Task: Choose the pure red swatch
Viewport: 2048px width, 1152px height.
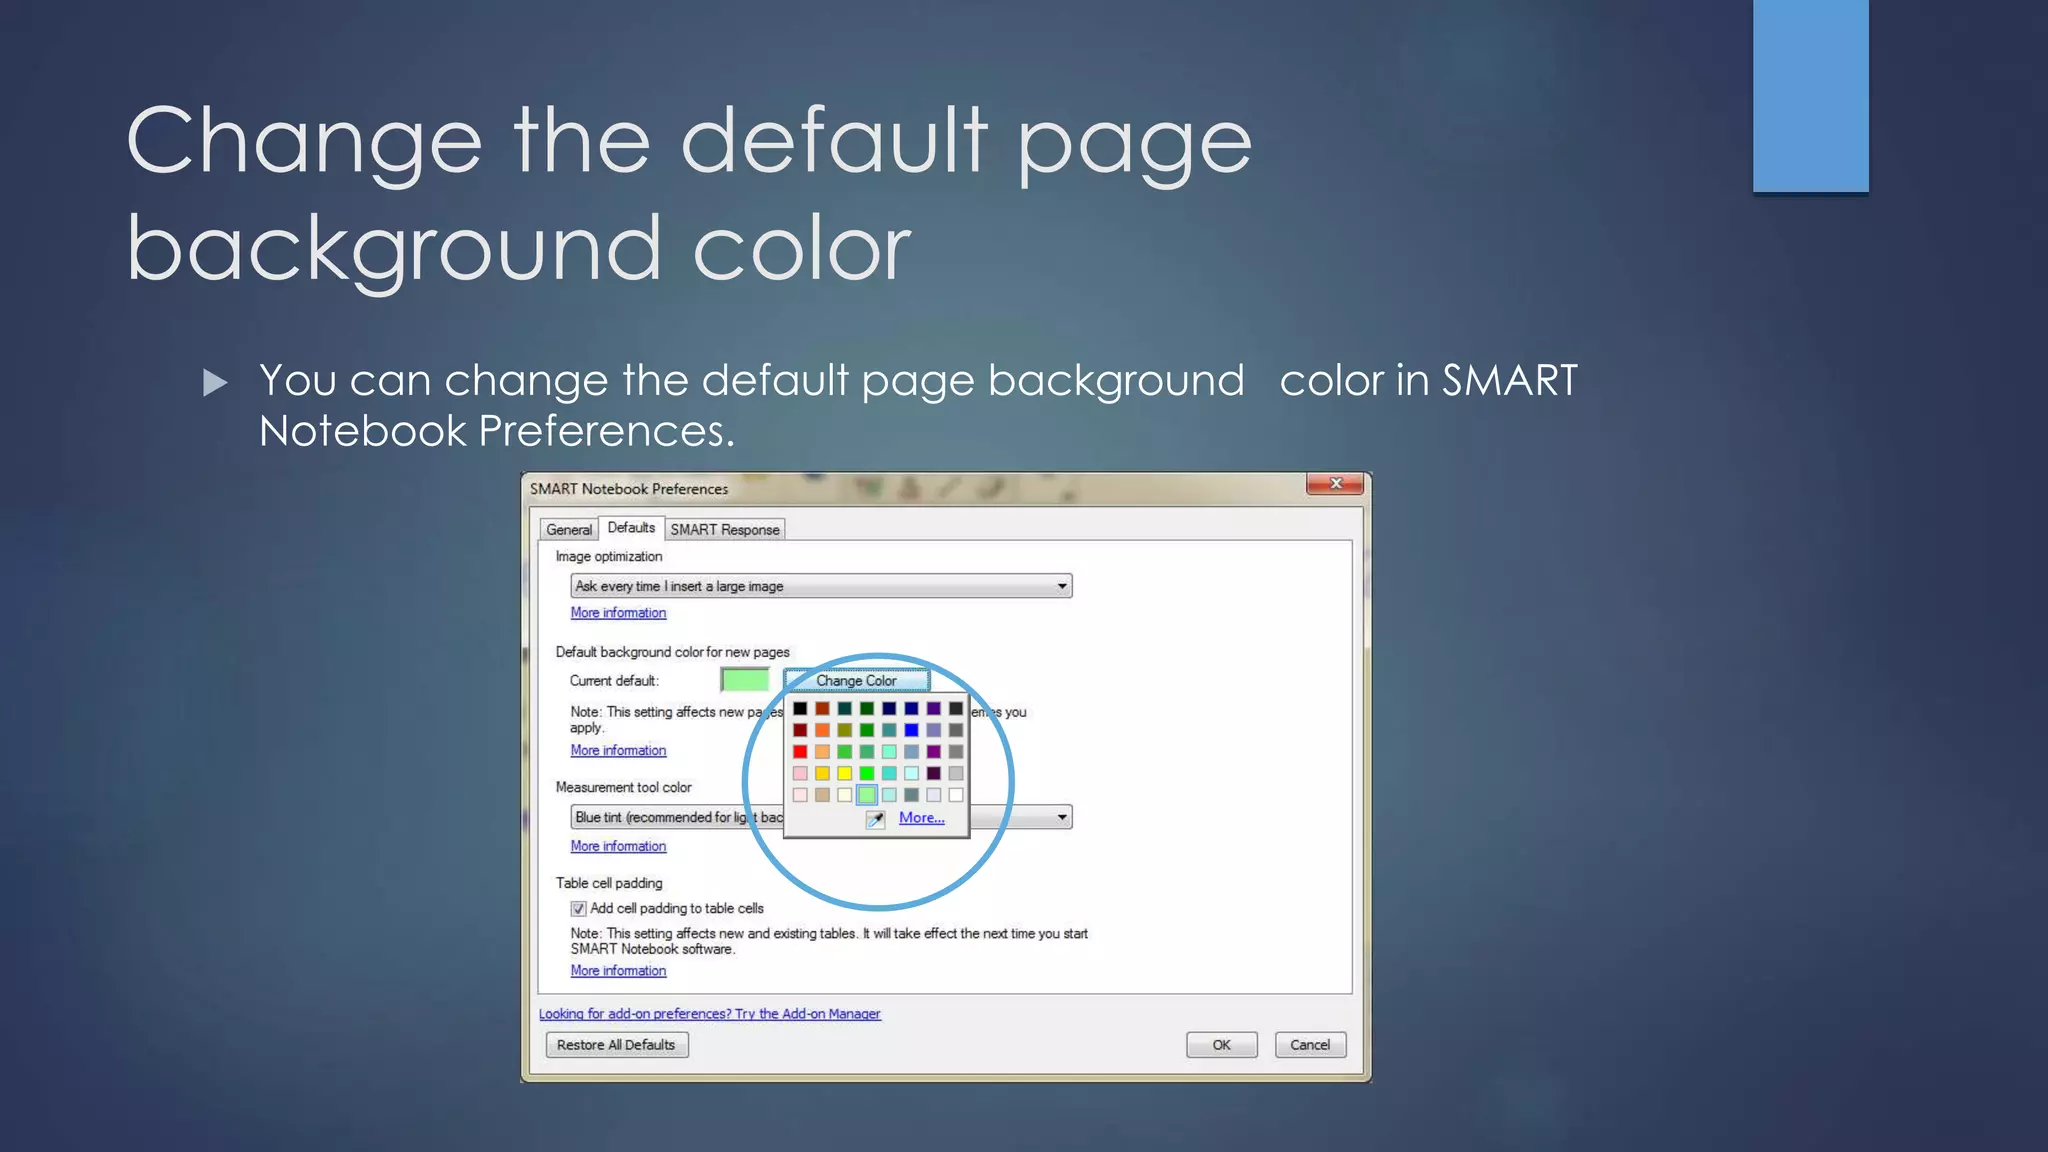Action: (x=800, y=752)
